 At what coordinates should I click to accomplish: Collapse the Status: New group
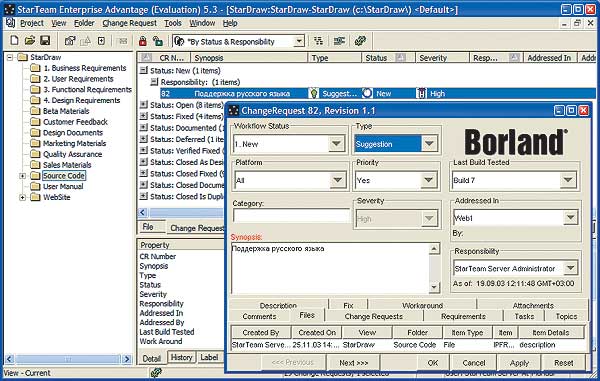pyautogui.click(x=143, y=70)
